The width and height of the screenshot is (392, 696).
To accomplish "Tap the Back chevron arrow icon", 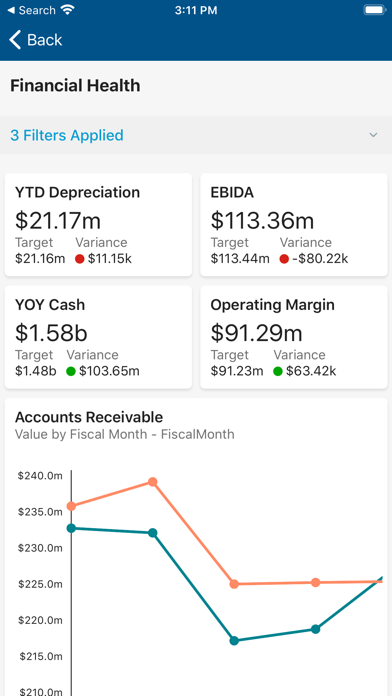I will point(15,40).
